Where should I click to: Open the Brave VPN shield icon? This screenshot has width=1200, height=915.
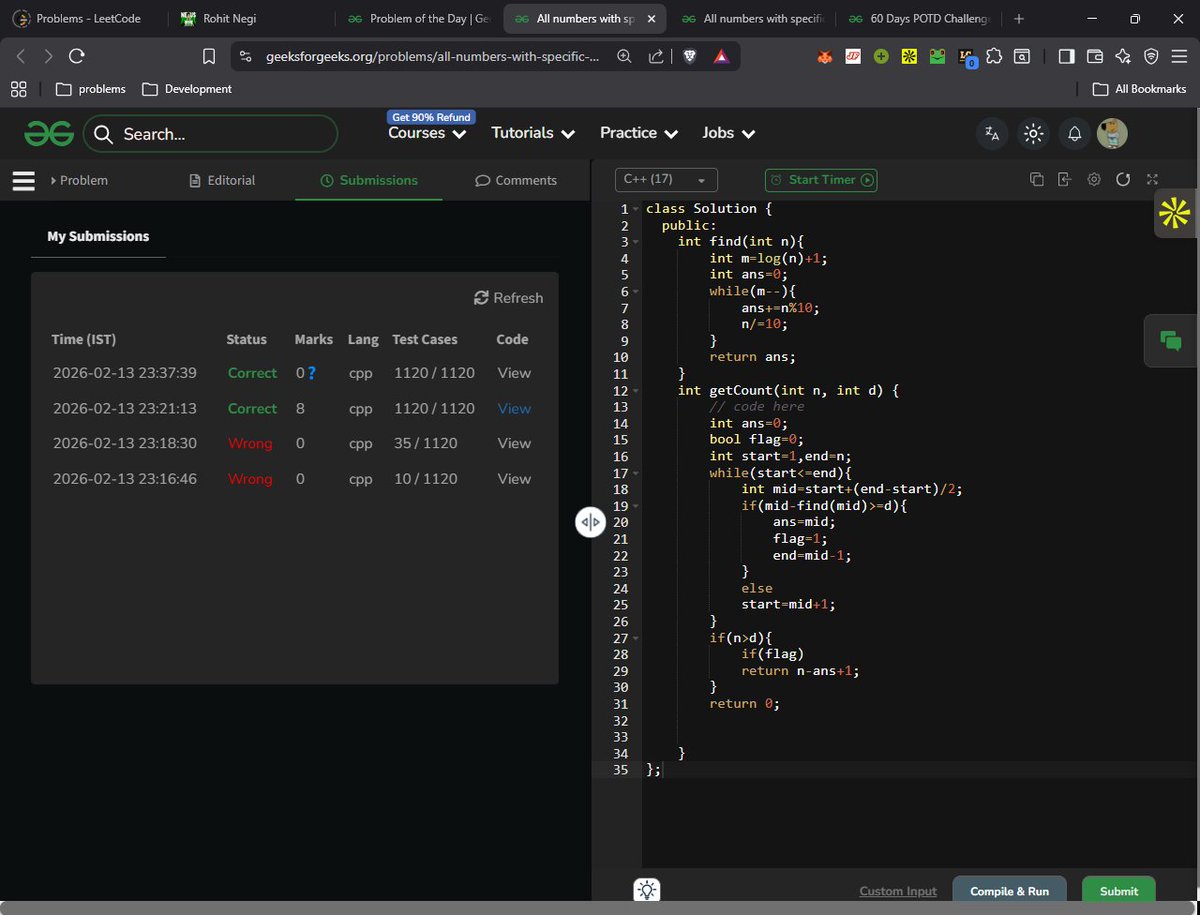tap(1151, 57)
